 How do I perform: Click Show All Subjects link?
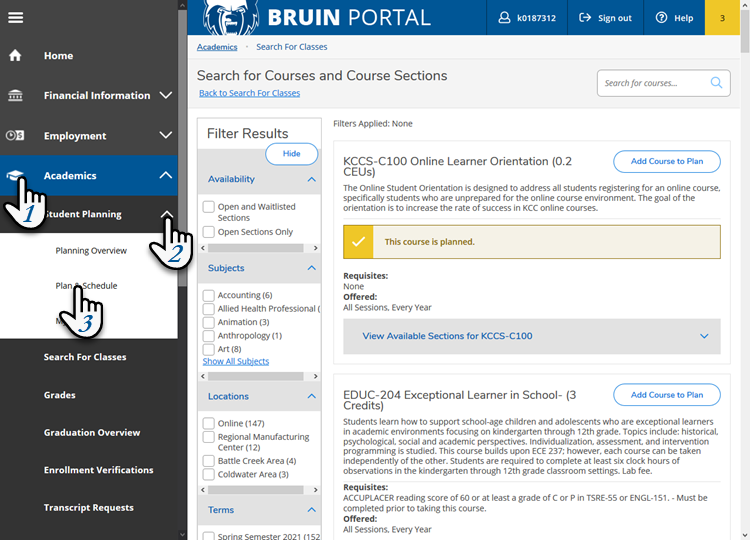236,362
